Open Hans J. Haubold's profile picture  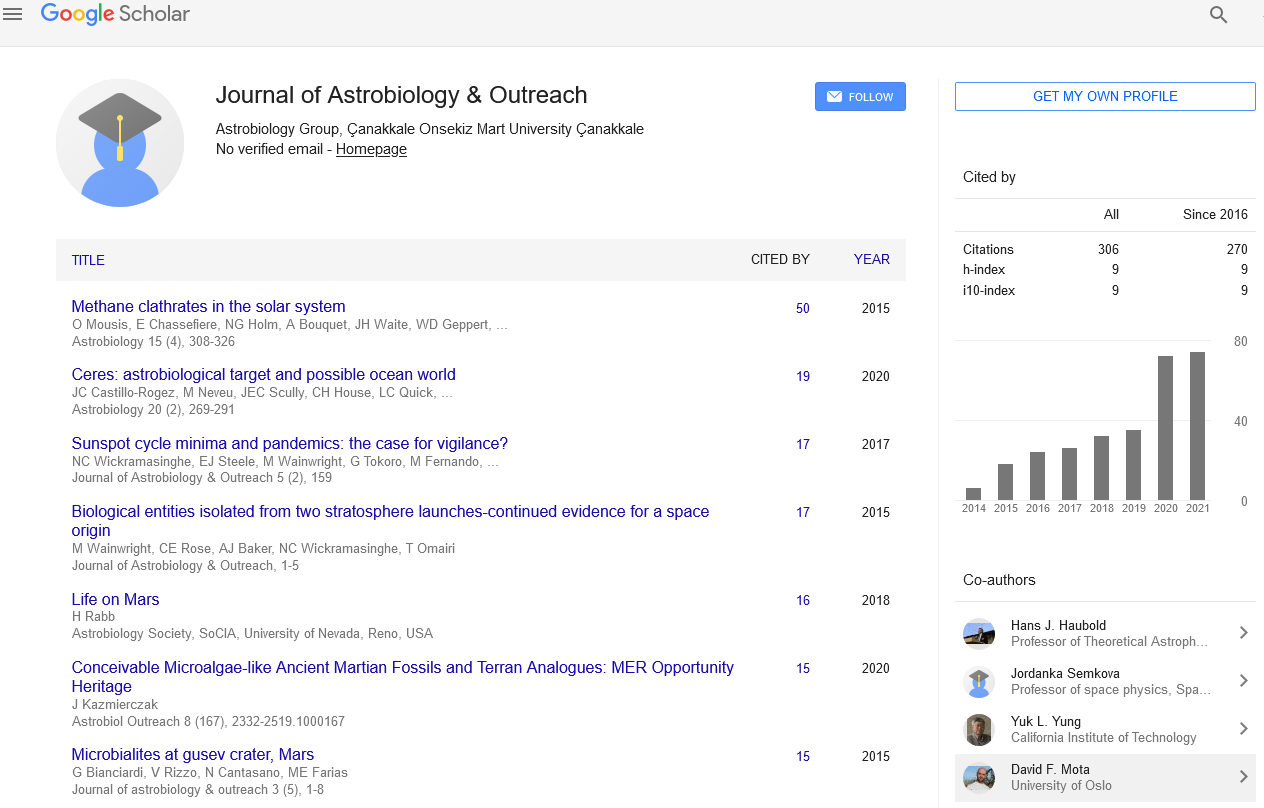click(x=978, y=633)
